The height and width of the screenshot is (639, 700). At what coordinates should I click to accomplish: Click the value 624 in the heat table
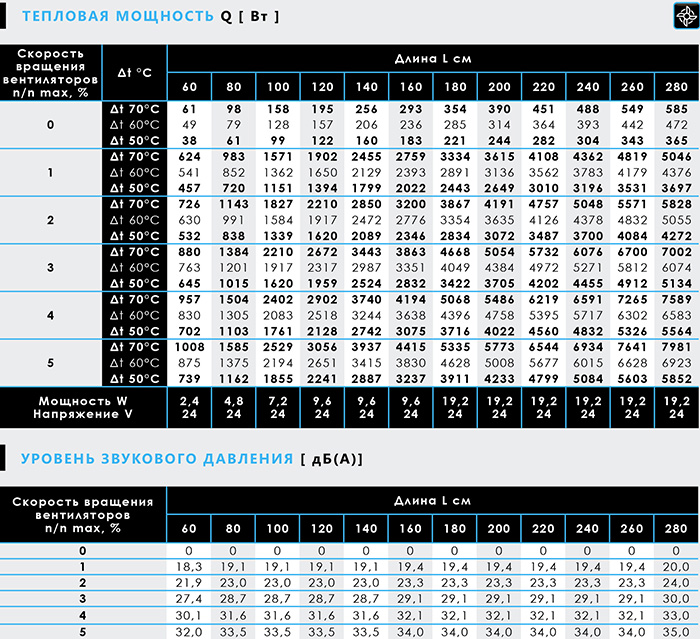[189, 157]
